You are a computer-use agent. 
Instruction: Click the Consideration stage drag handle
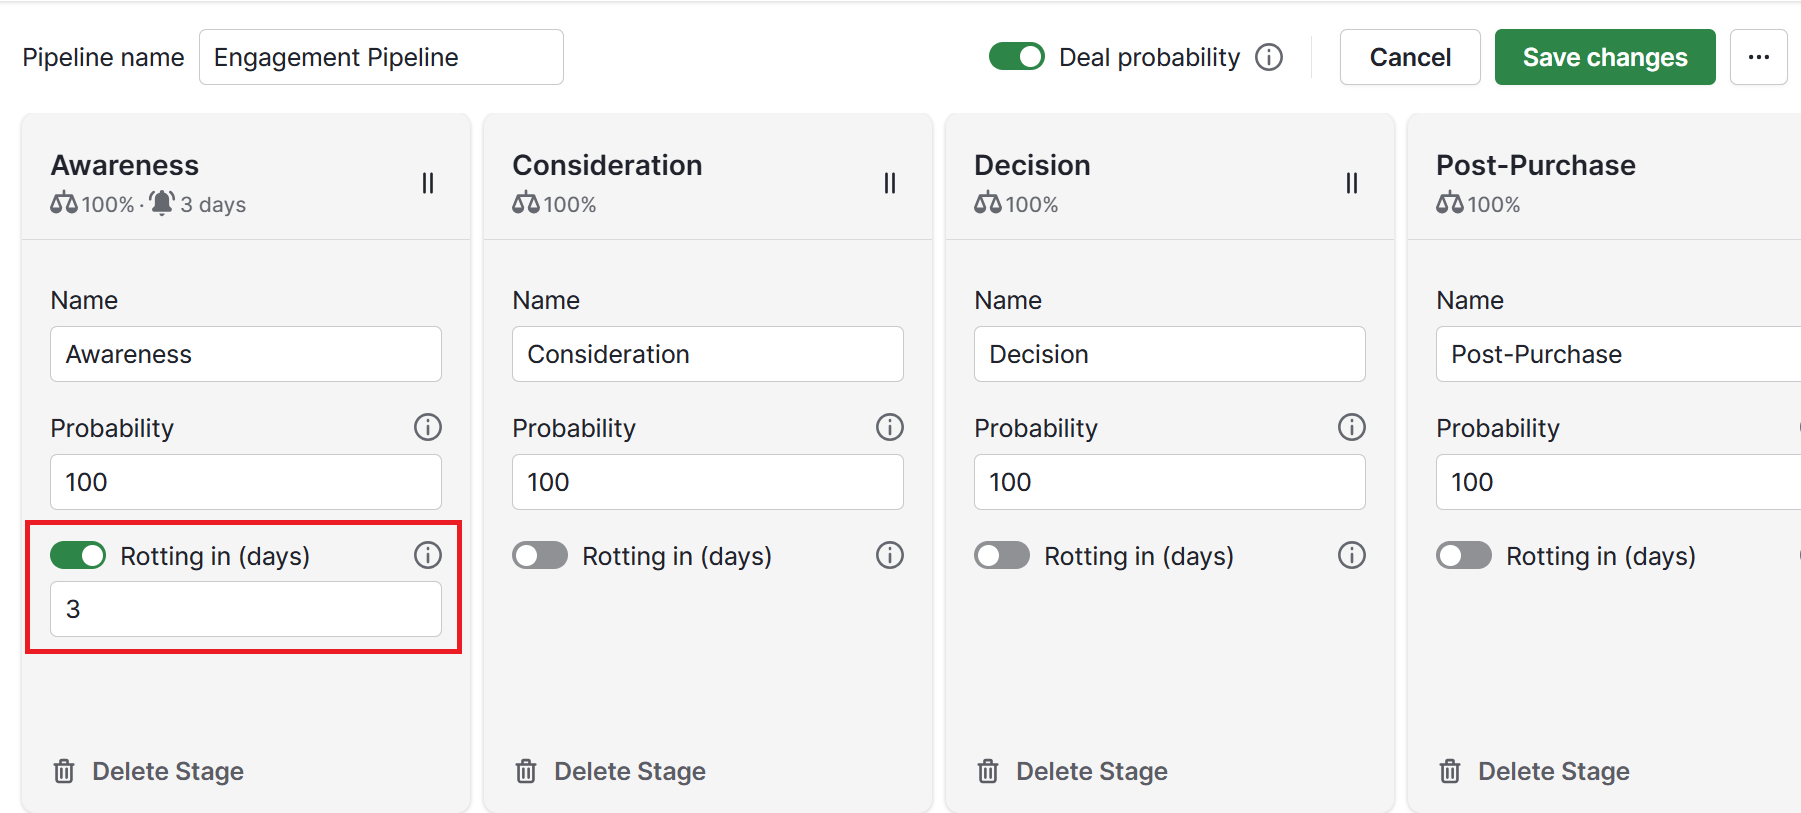pos(890,183)
